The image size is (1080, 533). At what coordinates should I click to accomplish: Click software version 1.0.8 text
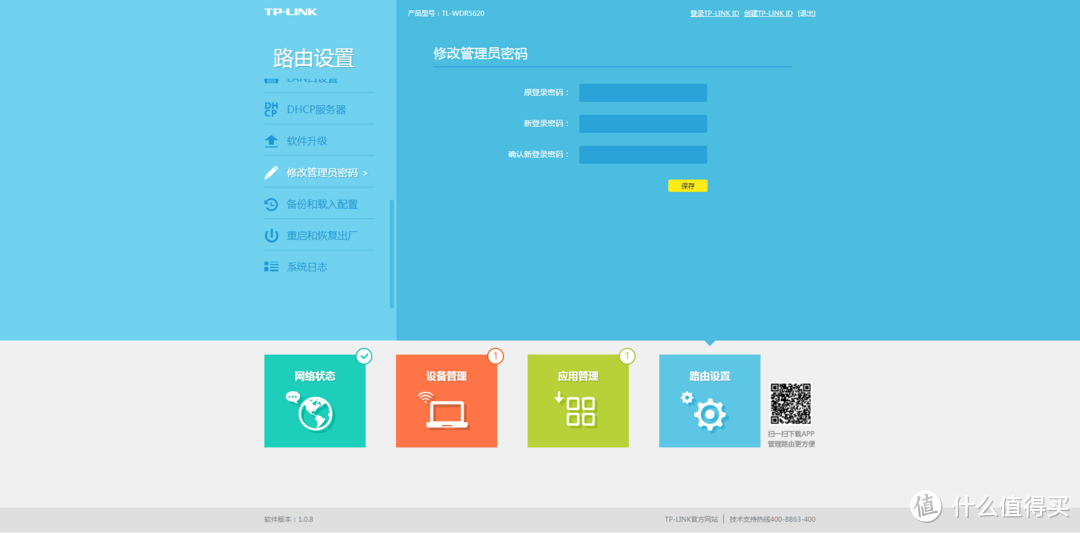pos(289,519)
